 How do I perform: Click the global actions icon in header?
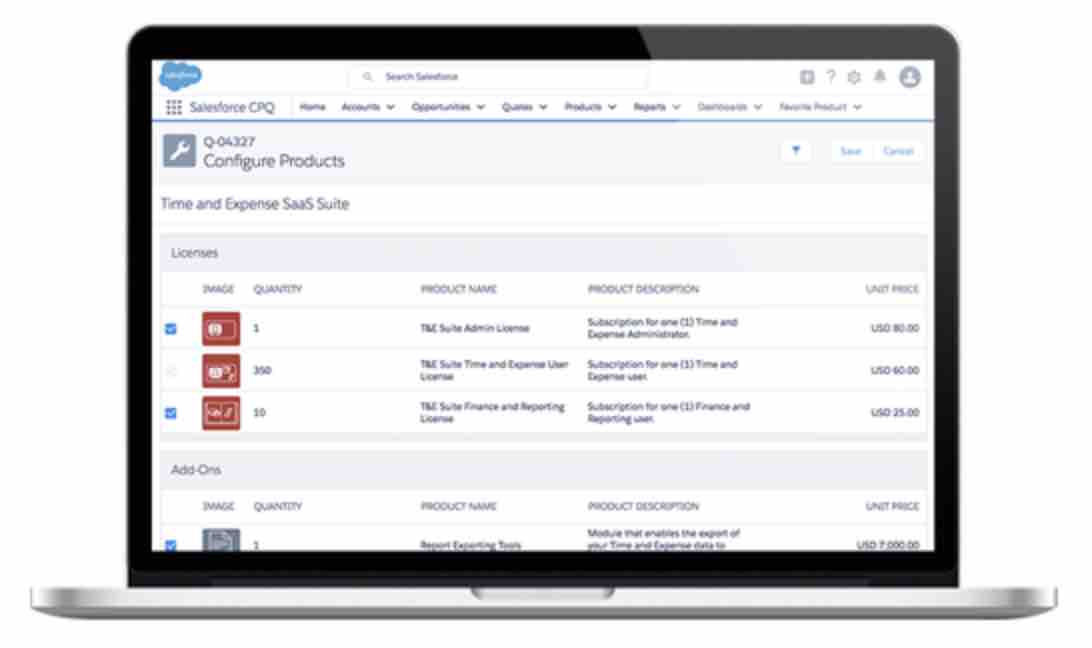pos(807,77)
